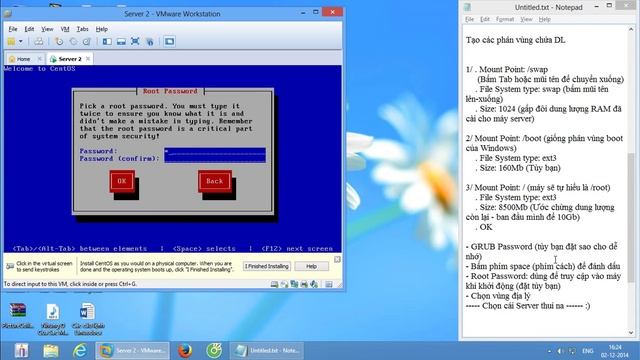The width and height of the screenshot is (640, 360).
Task: Open the File menu in Notepad
Action: [x=469, y=19]
